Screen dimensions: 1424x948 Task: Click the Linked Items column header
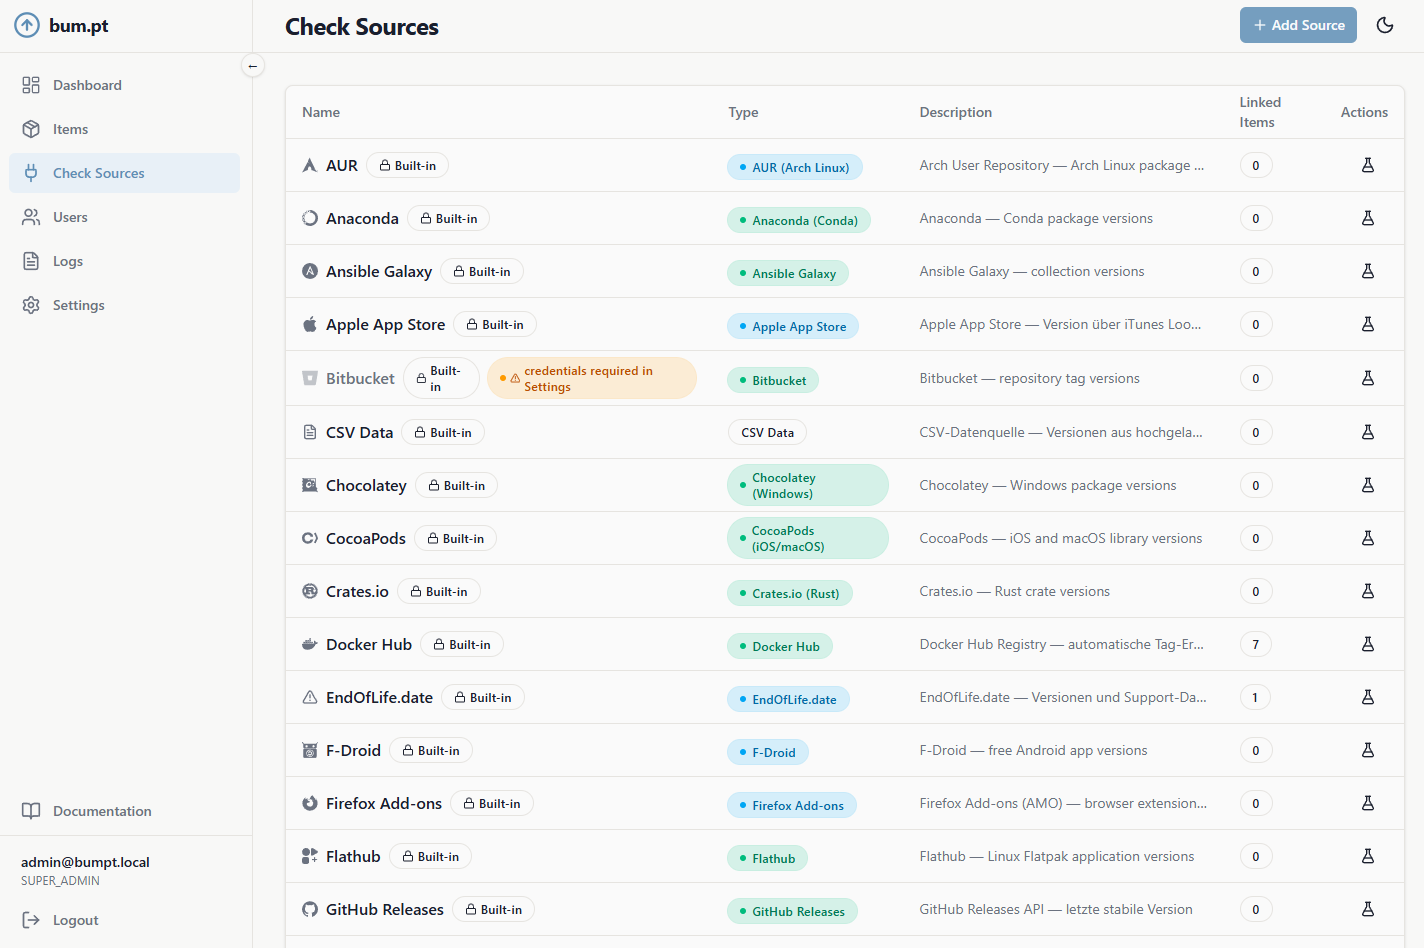point(1260,112)
